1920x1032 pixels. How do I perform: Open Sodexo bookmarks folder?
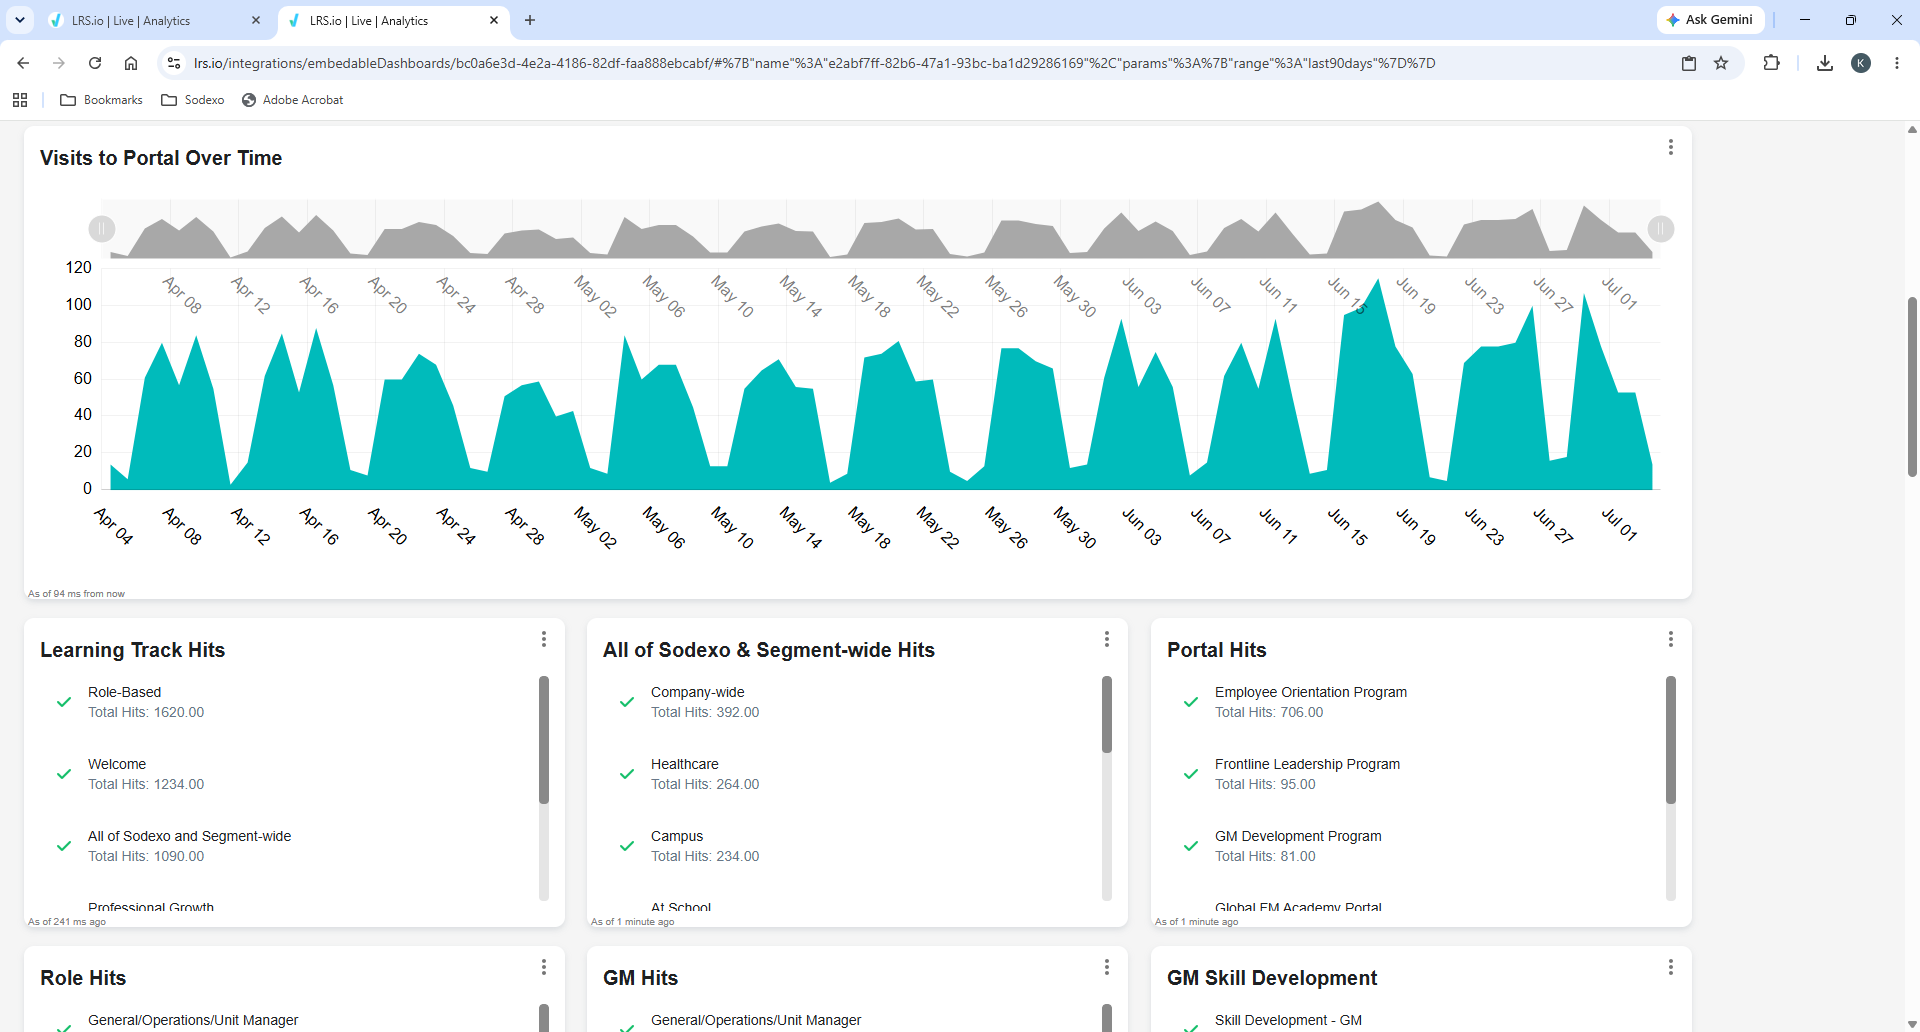(193, 100)
